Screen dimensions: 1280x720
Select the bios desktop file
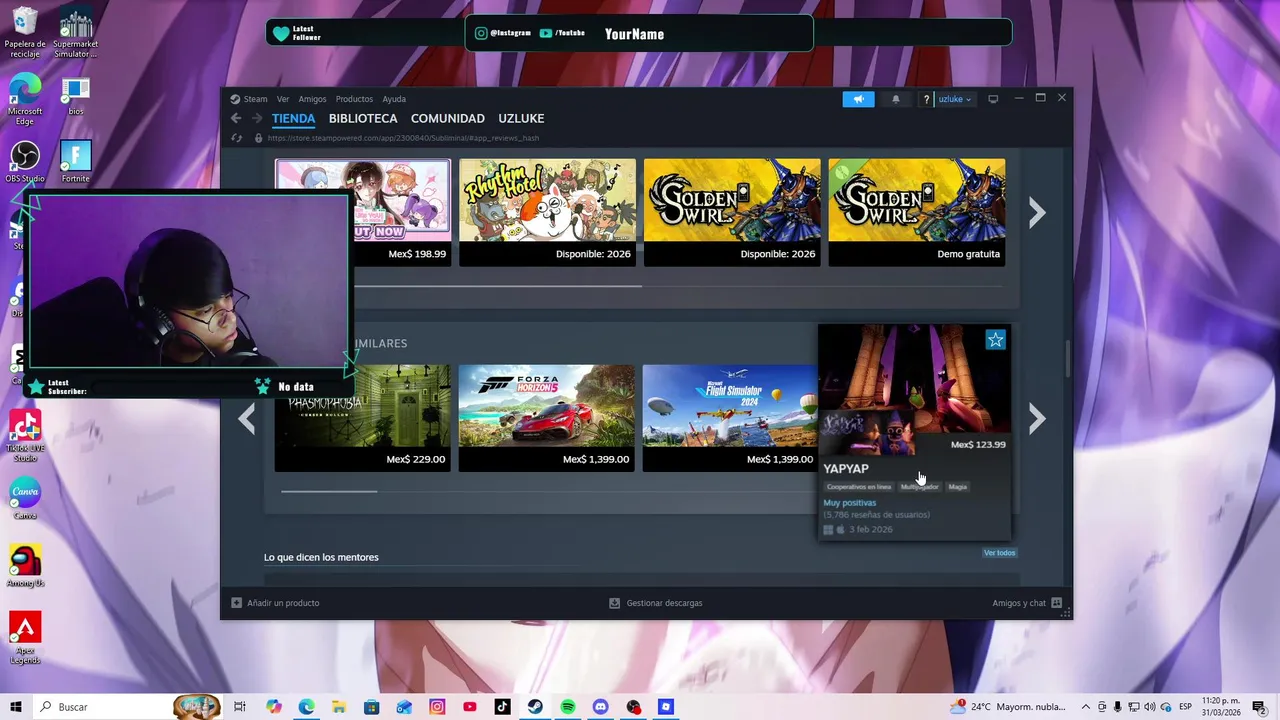tap(76, 96)
